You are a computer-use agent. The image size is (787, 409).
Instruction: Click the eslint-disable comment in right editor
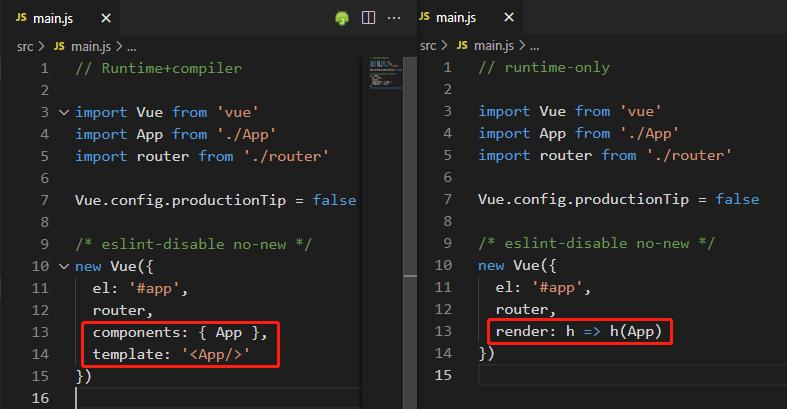click(597, 243)
